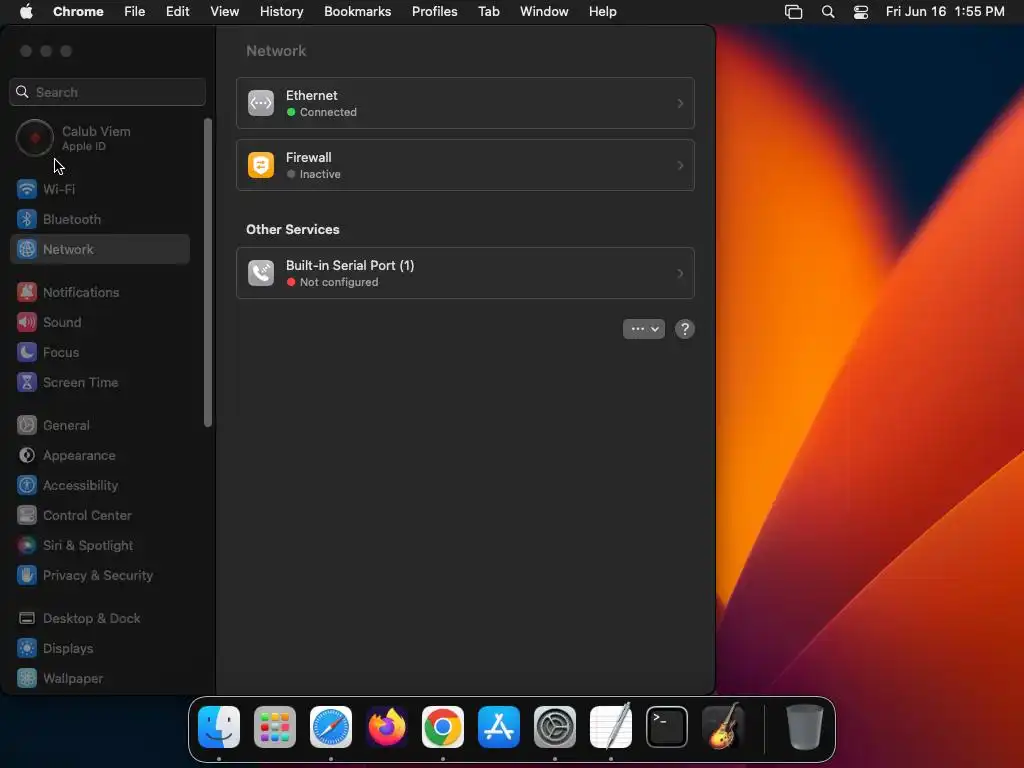Image resolution: width=1024 pixels, height=768 pixels.
Task: Open Wallpaper settings
Action: 100,679
